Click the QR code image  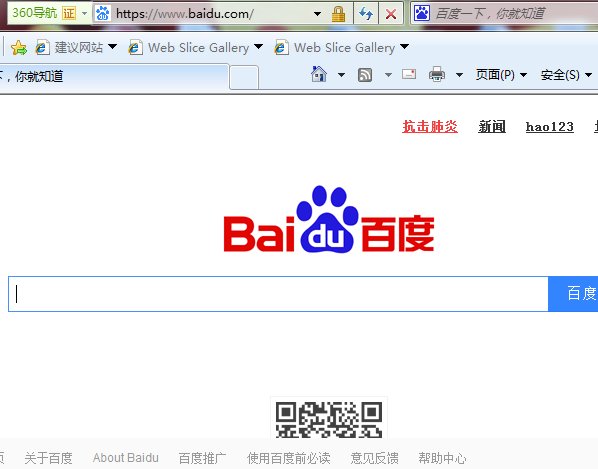329,419
